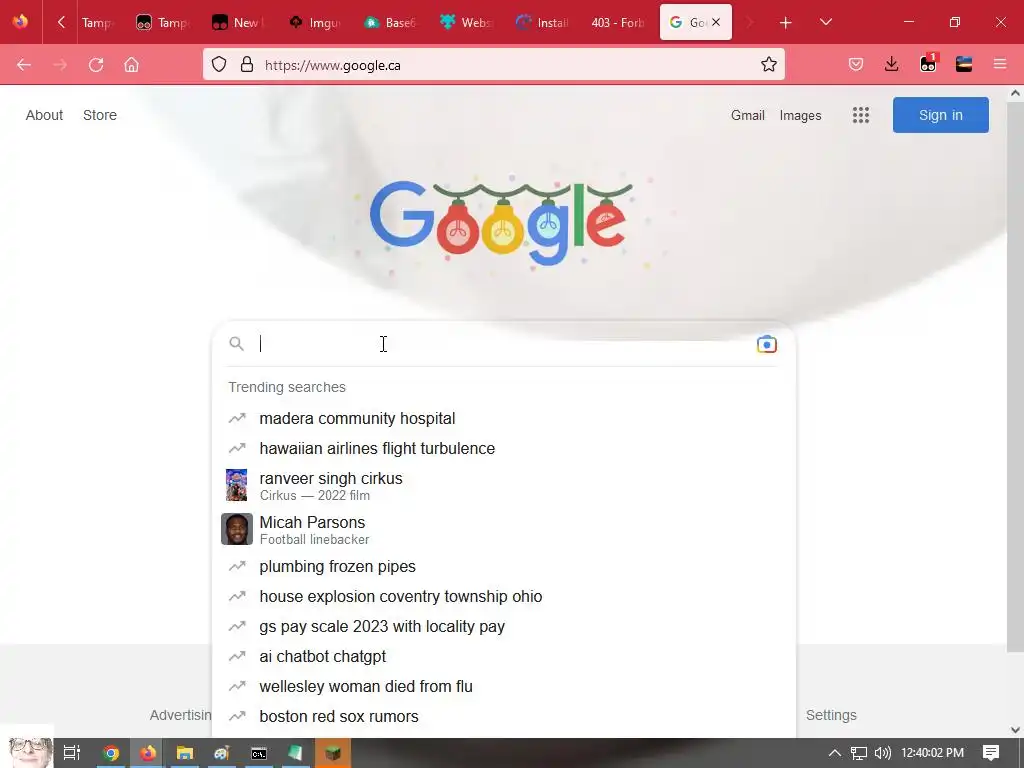Select suggestion wellesley woman died from flu
Viewport: 1024px width, 768px height.
tap(504, 686)
